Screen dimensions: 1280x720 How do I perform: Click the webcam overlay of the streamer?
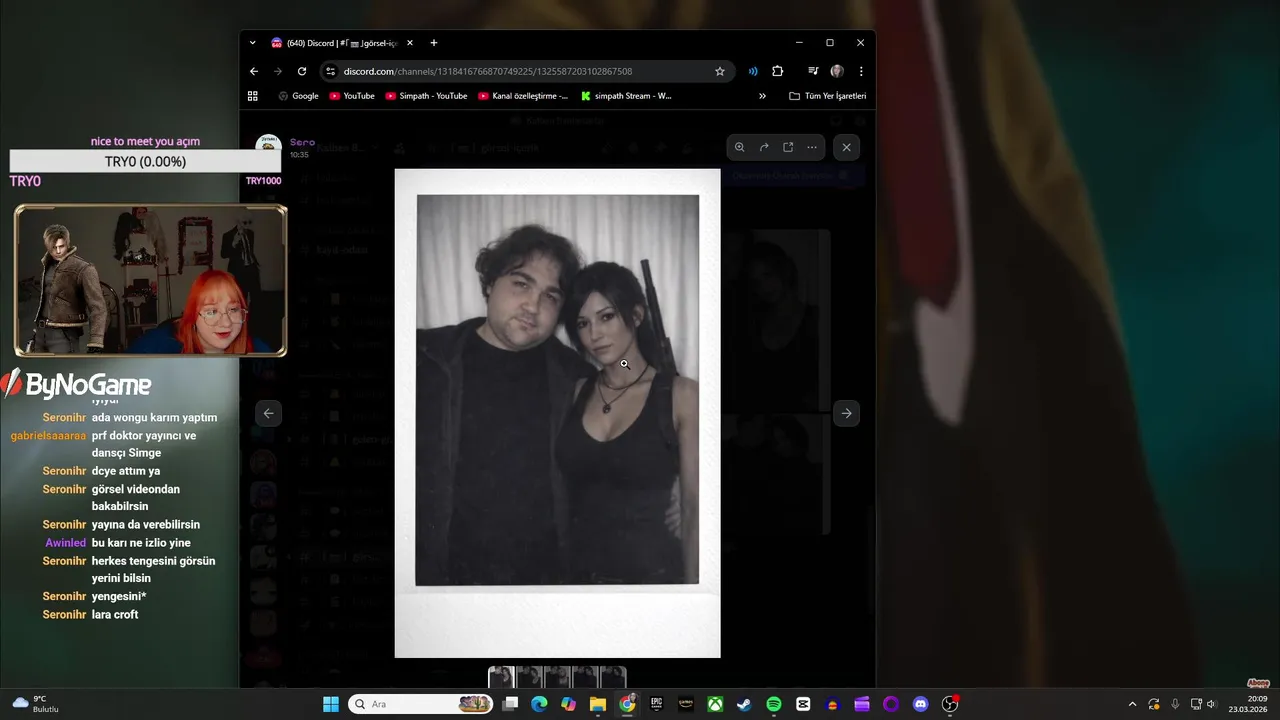pos(151,281)
